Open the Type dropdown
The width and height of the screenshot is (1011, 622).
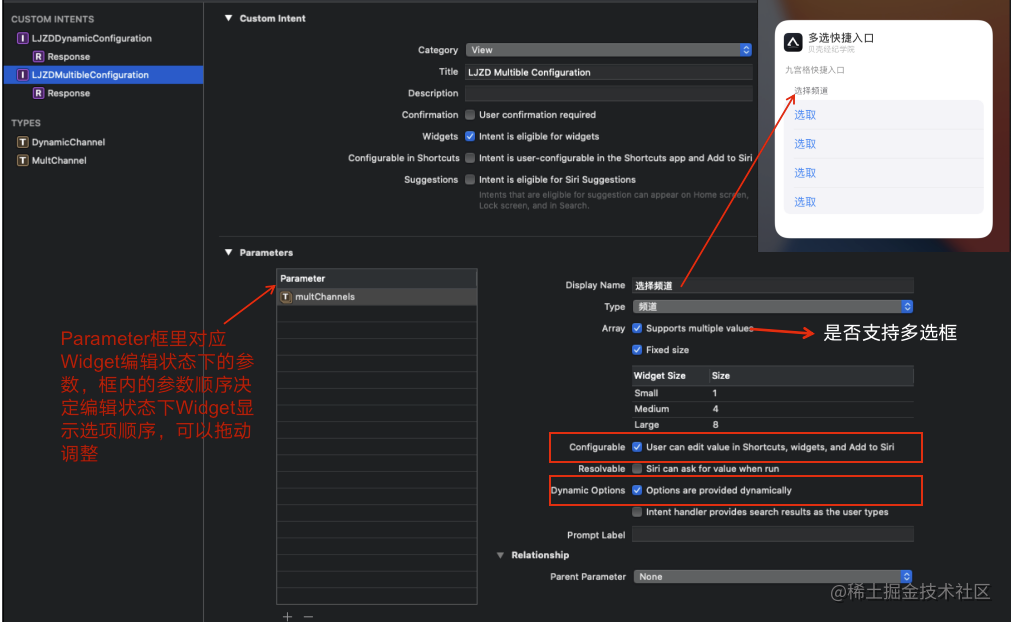773,307
